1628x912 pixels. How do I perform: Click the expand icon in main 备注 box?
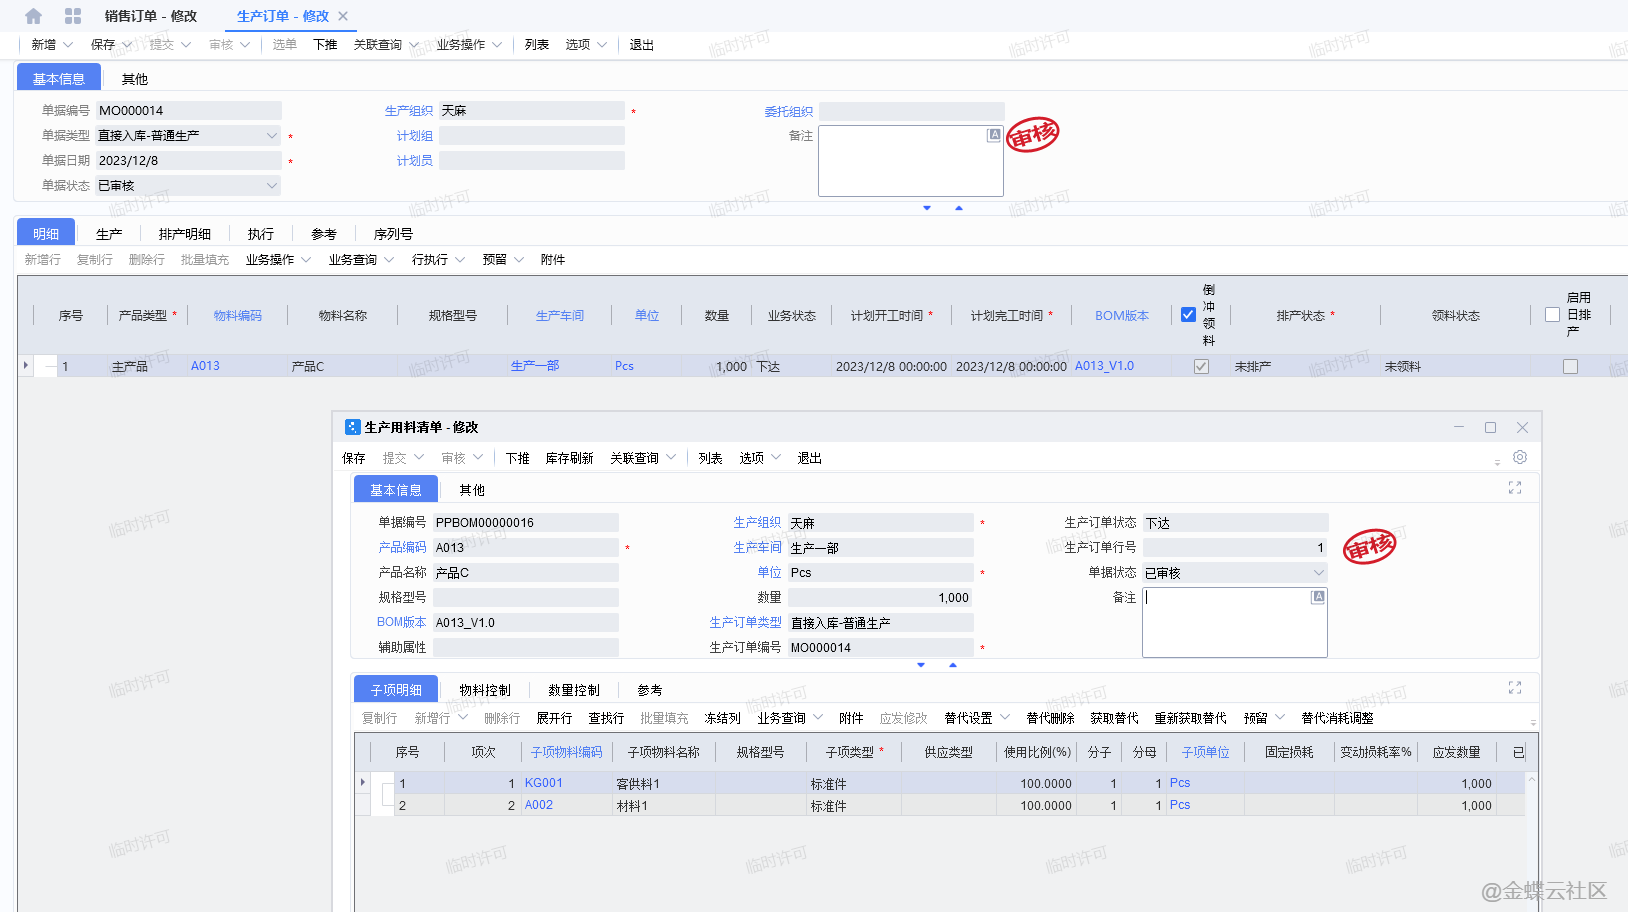click(994, 135)
